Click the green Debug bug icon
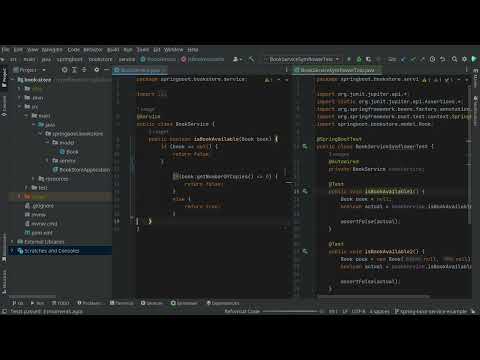The image size is (480, 360). tap(359, 59)
